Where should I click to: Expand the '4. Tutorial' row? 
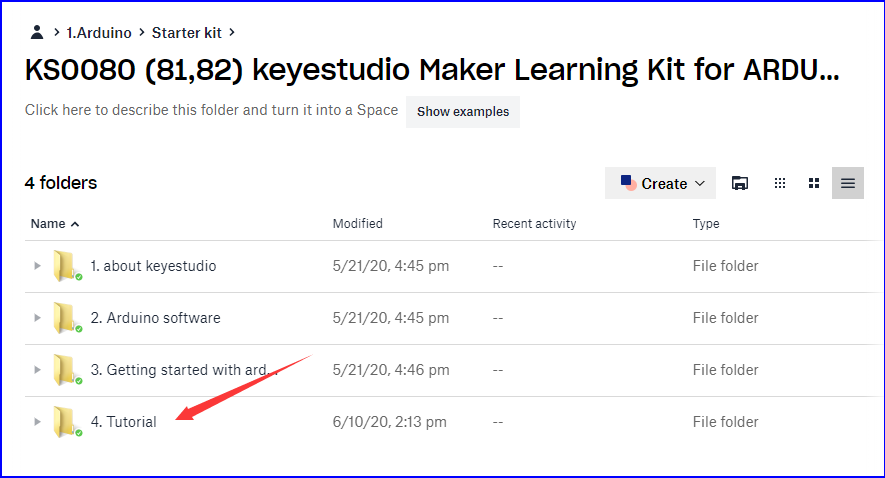[37, 422]
